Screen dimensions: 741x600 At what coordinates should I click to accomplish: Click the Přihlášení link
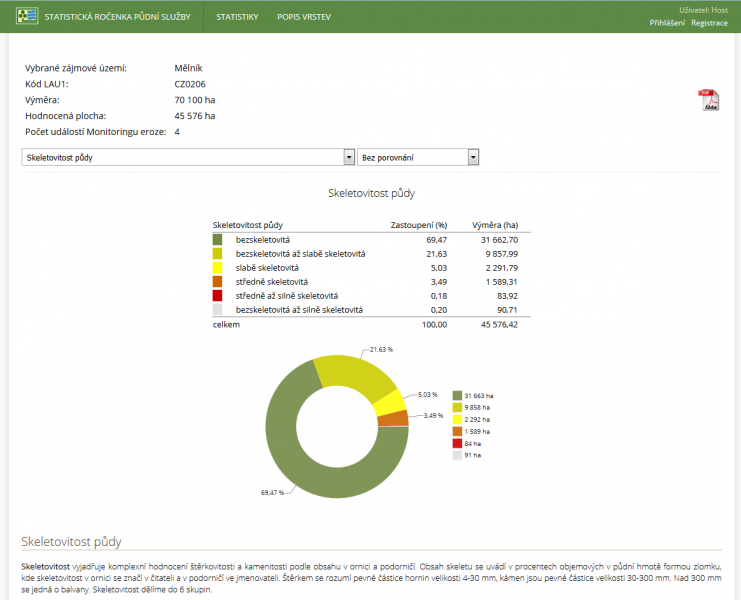click(x=667, y=22)
